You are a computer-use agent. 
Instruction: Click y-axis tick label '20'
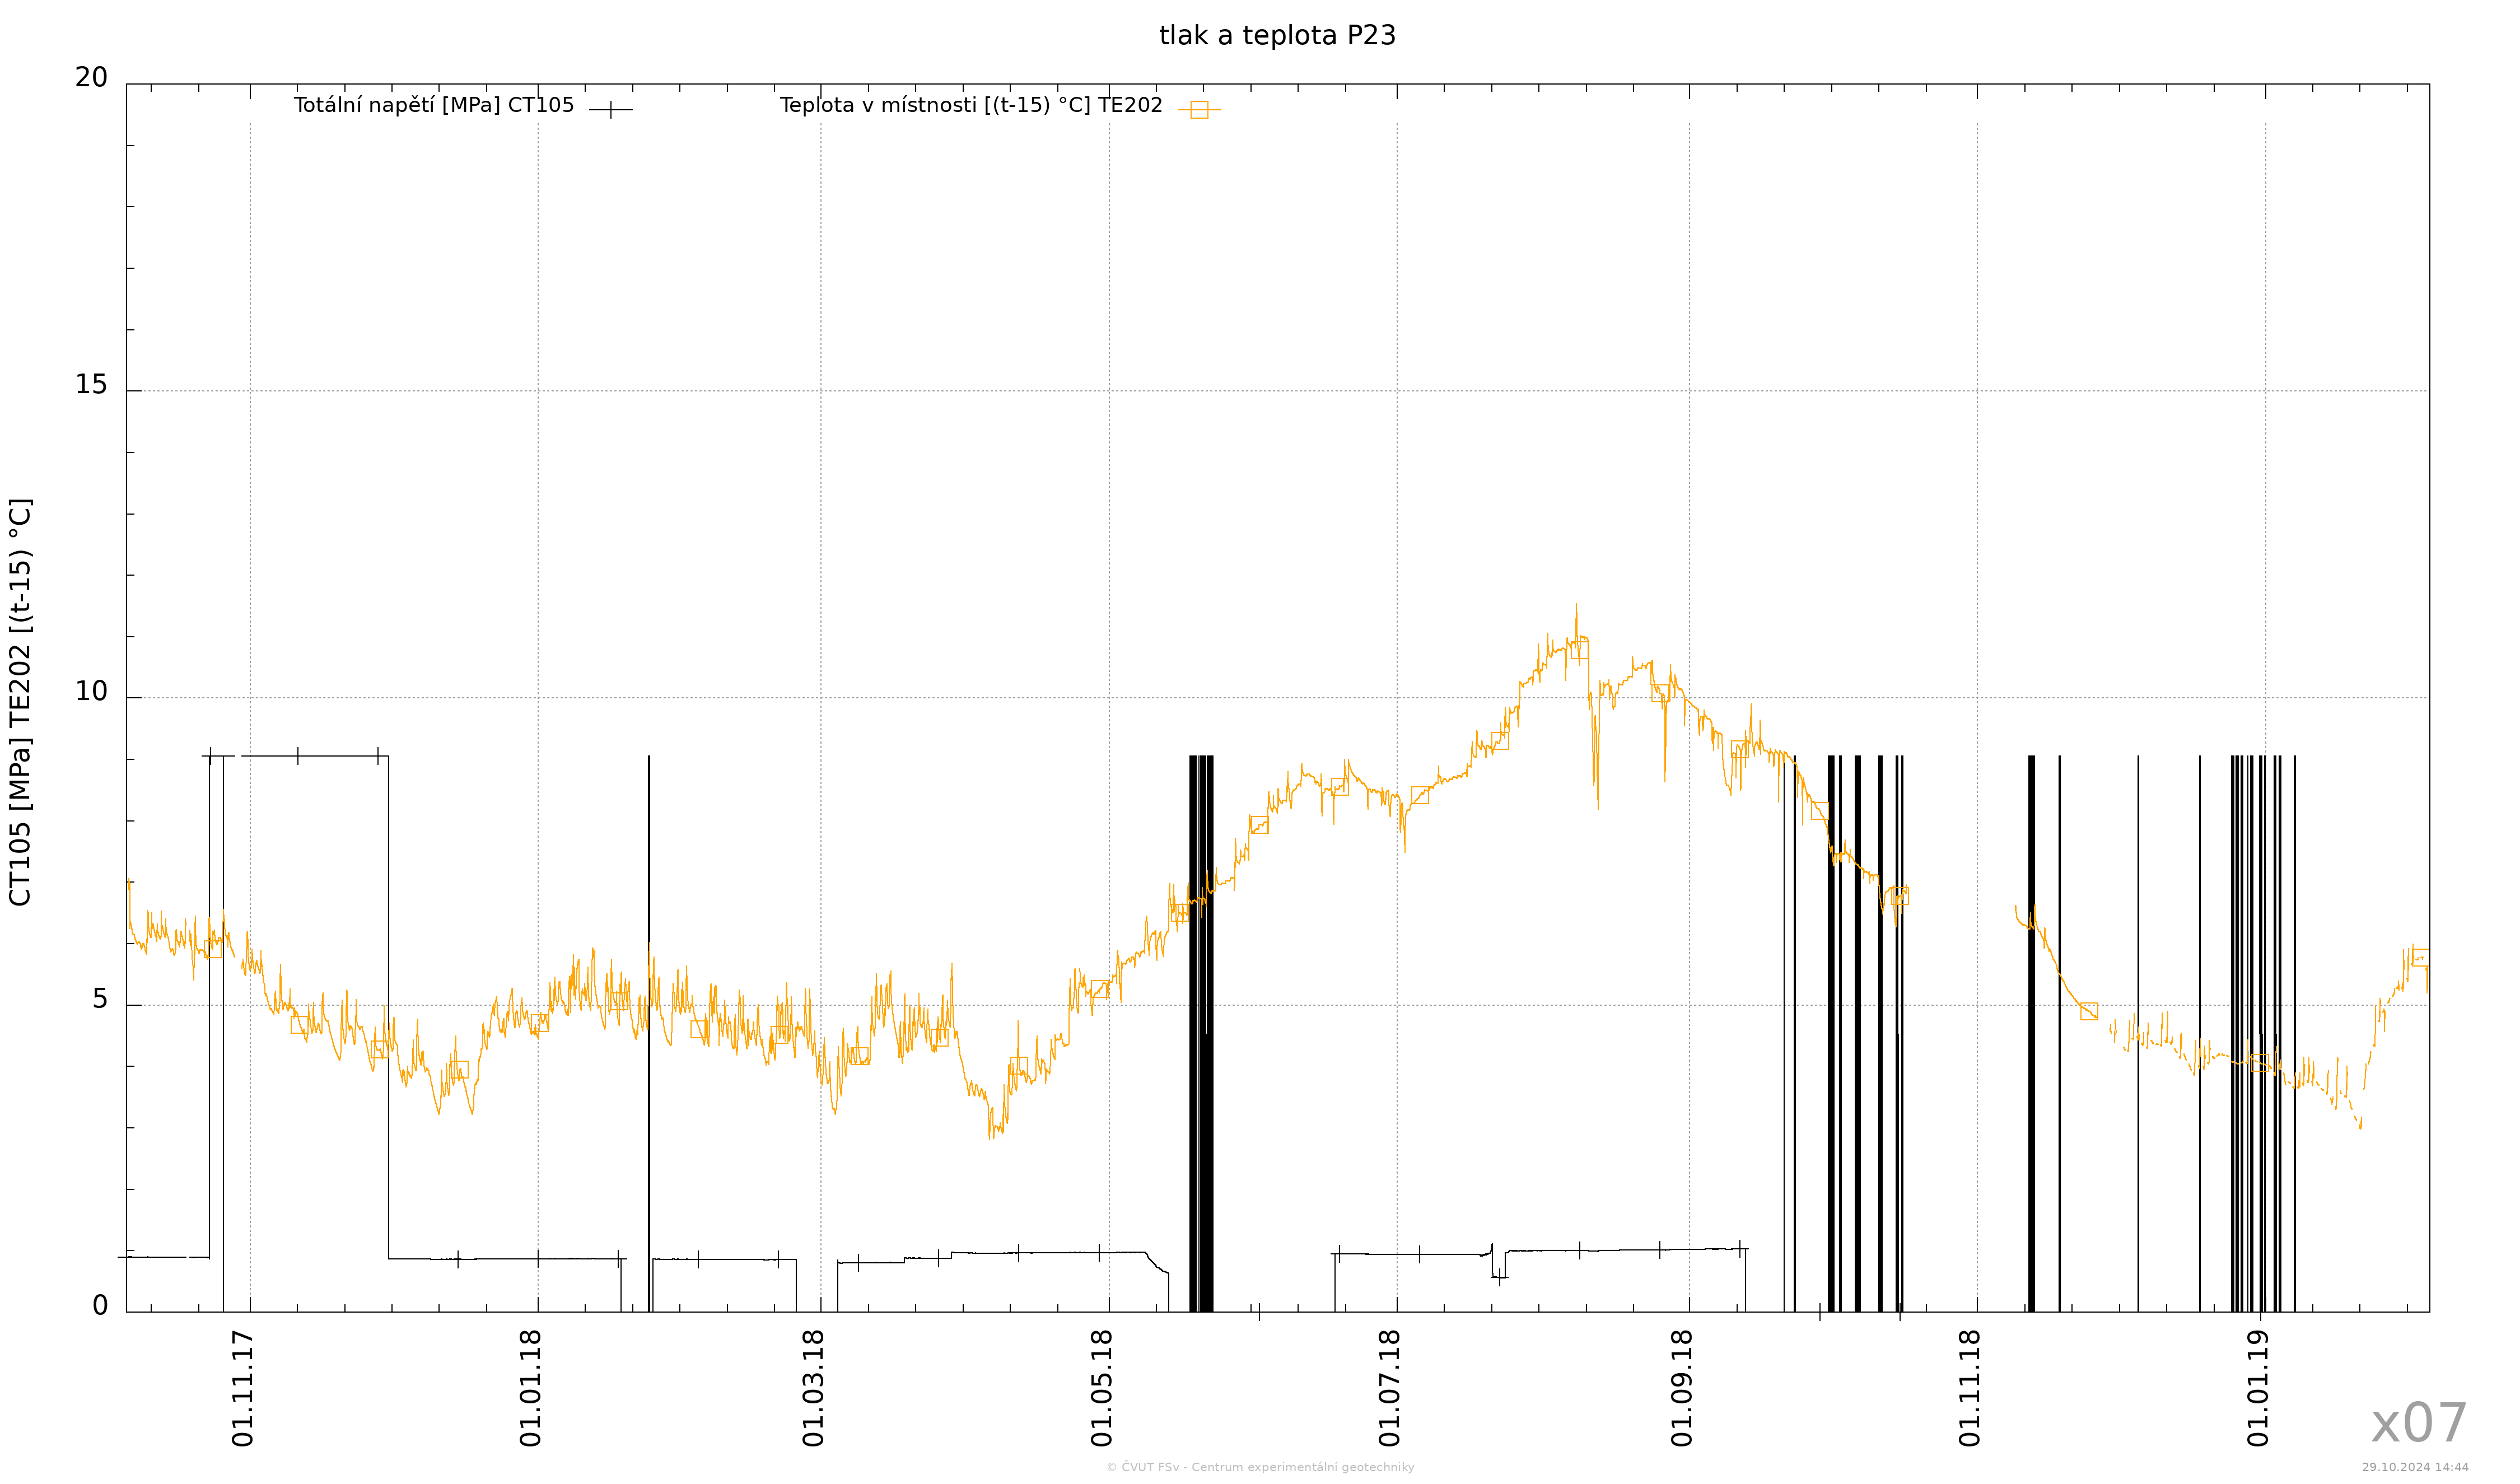click(91, 78)
